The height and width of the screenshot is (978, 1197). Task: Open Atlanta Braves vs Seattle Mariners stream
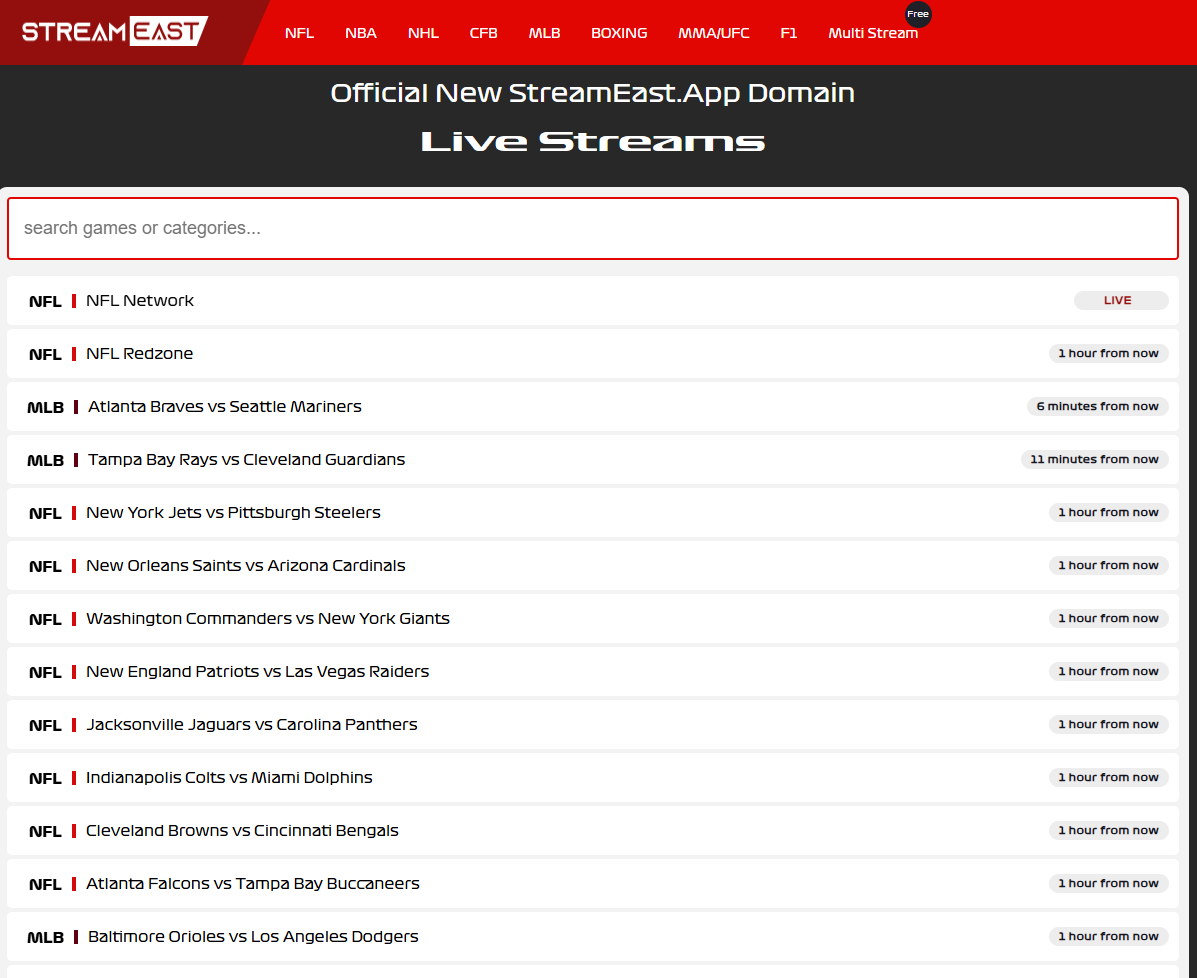click(x=592, y=406)
